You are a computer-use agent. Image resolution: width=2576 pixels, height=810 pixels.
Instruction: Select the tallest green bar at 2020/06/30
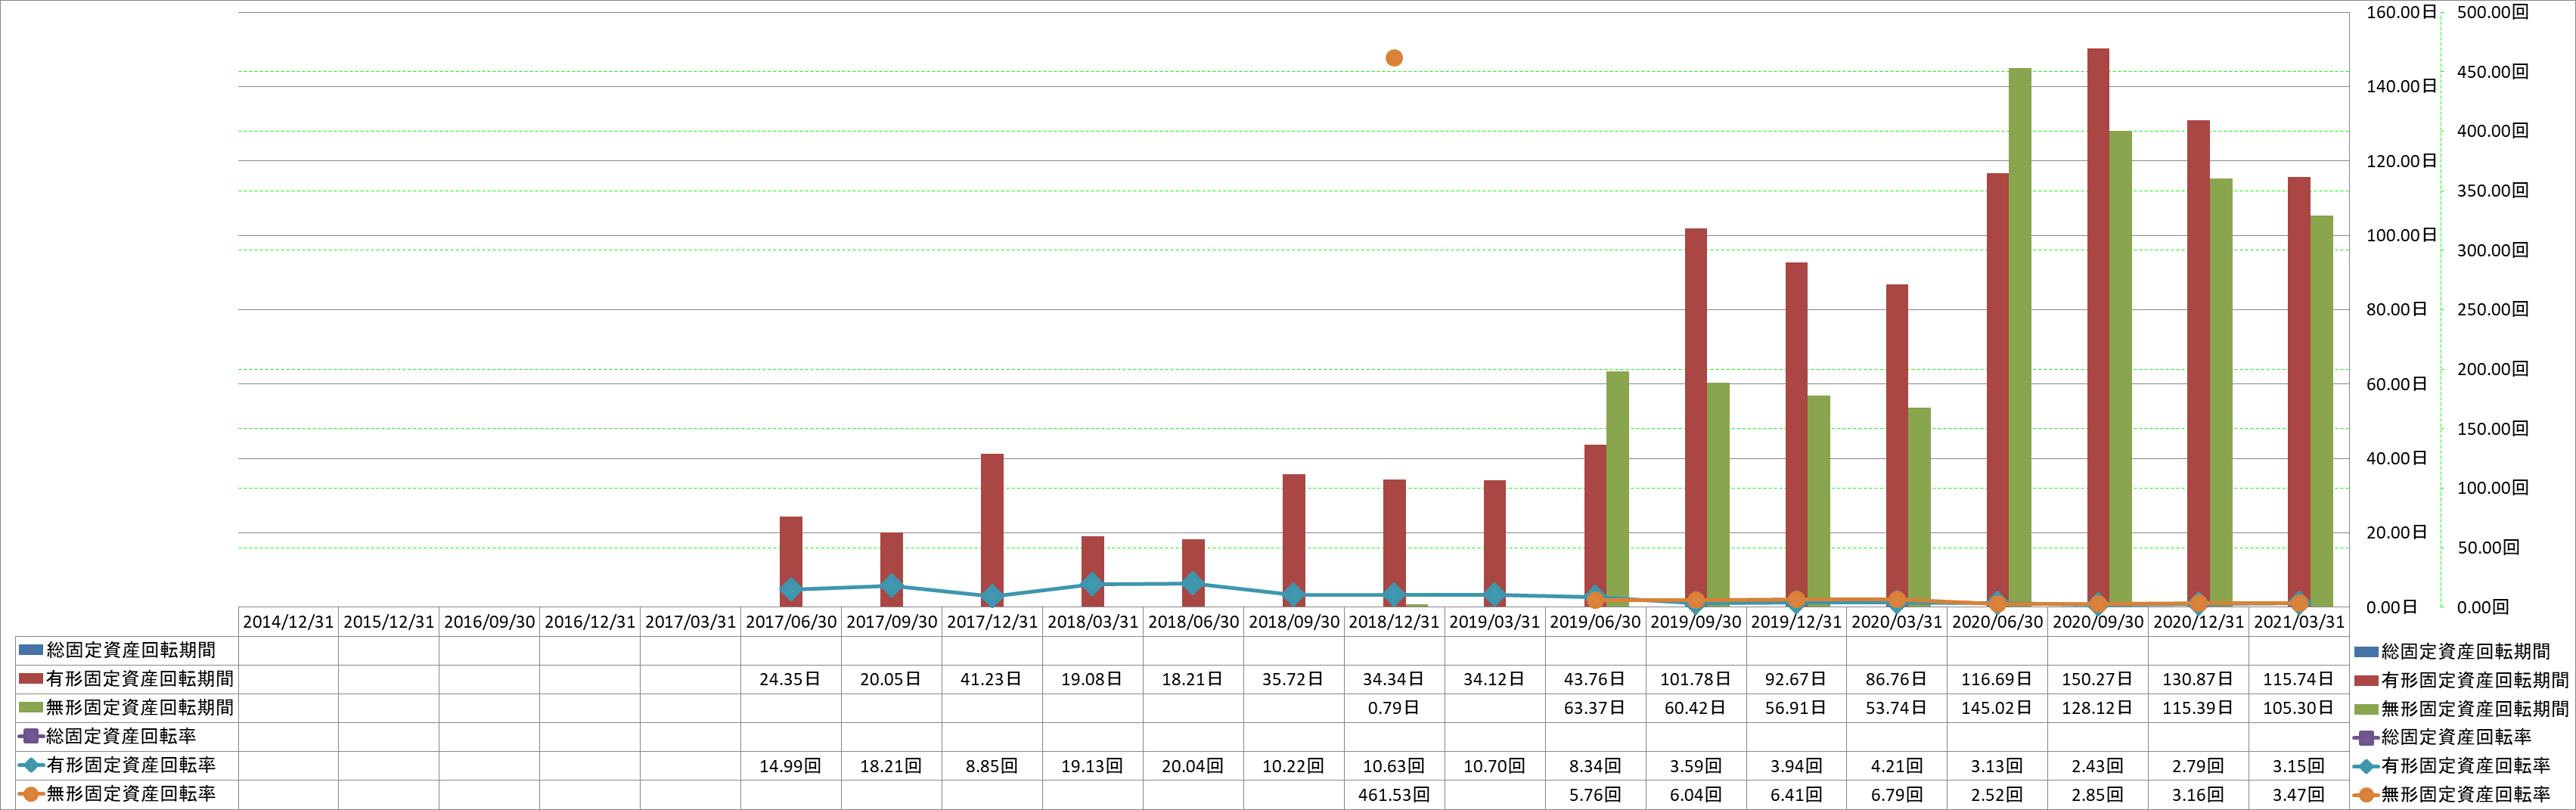pyautogui.click(x=2020, y=337)
